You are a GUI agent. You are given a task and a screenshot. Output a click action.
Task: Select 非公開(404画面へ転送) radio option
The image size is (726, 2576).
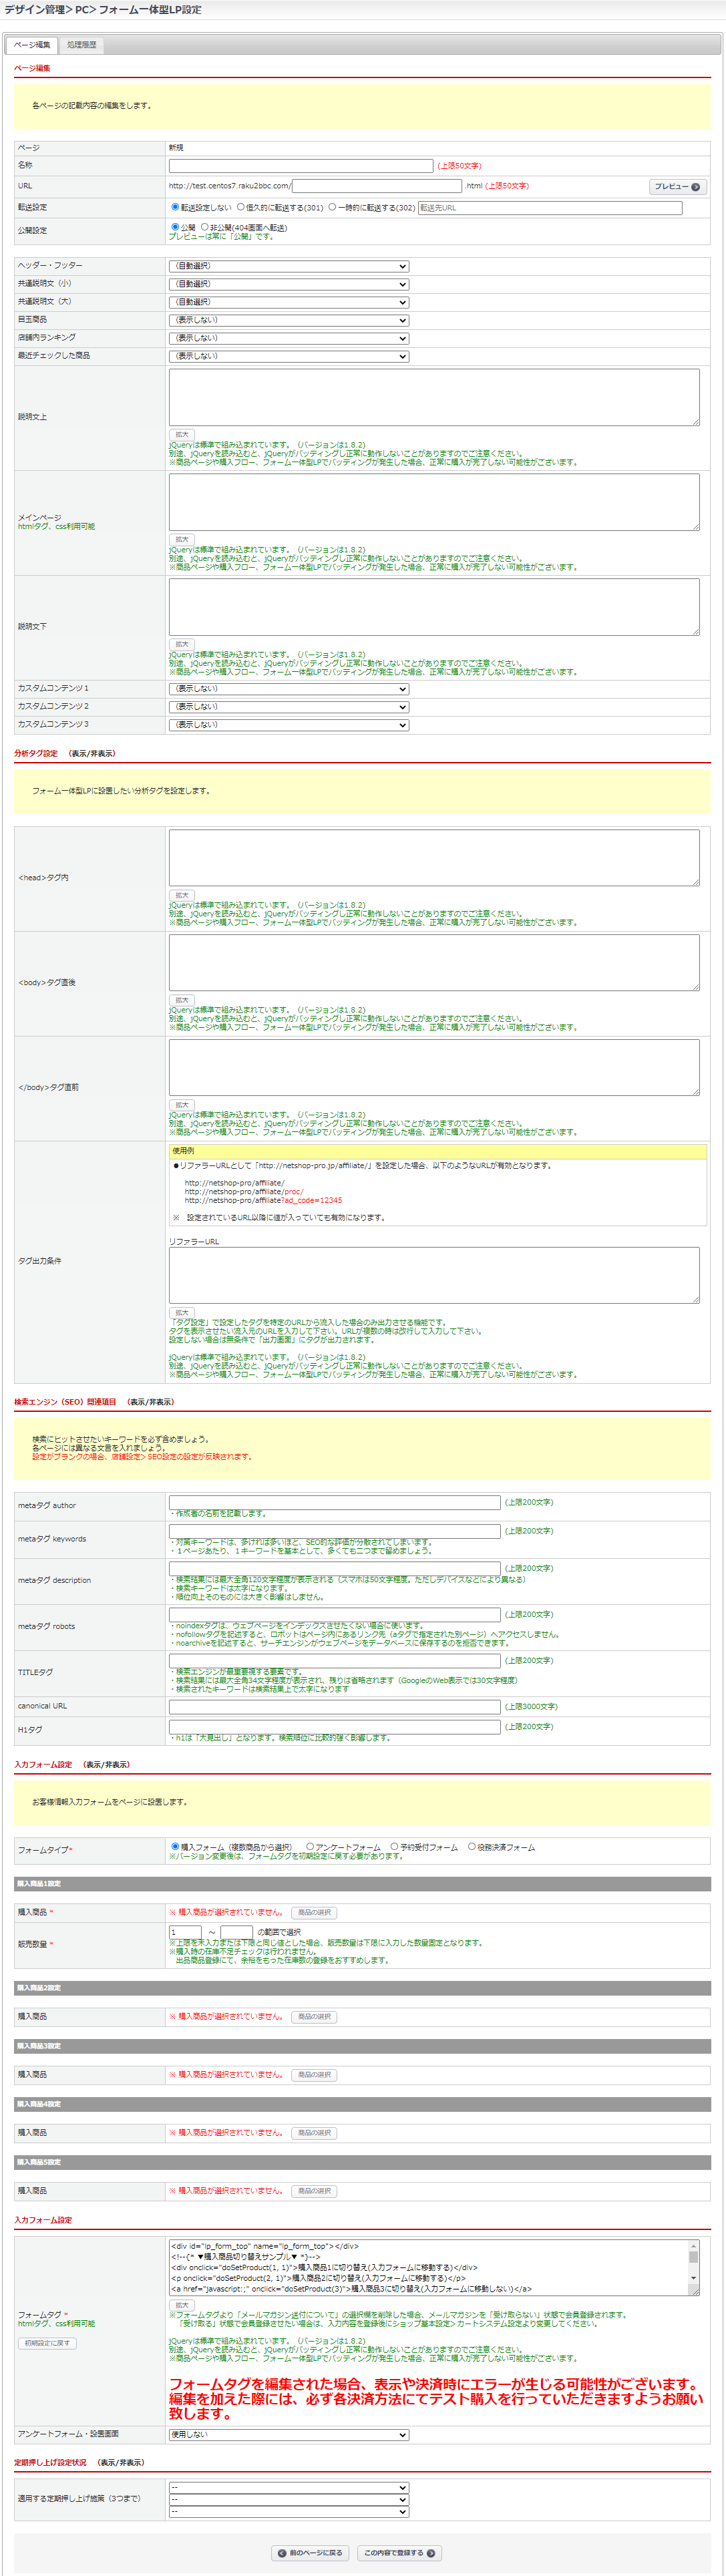204,227
